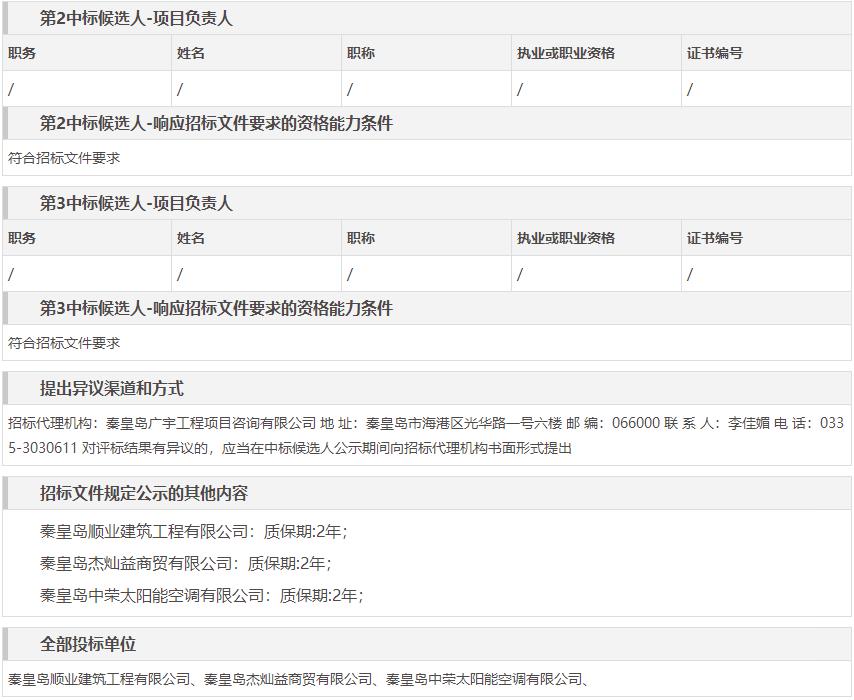The height and width of the screenshot is (700, 854).
Task: Click 符合招标文件要求 text under 第3中标候选人
Action: (64, 343)
